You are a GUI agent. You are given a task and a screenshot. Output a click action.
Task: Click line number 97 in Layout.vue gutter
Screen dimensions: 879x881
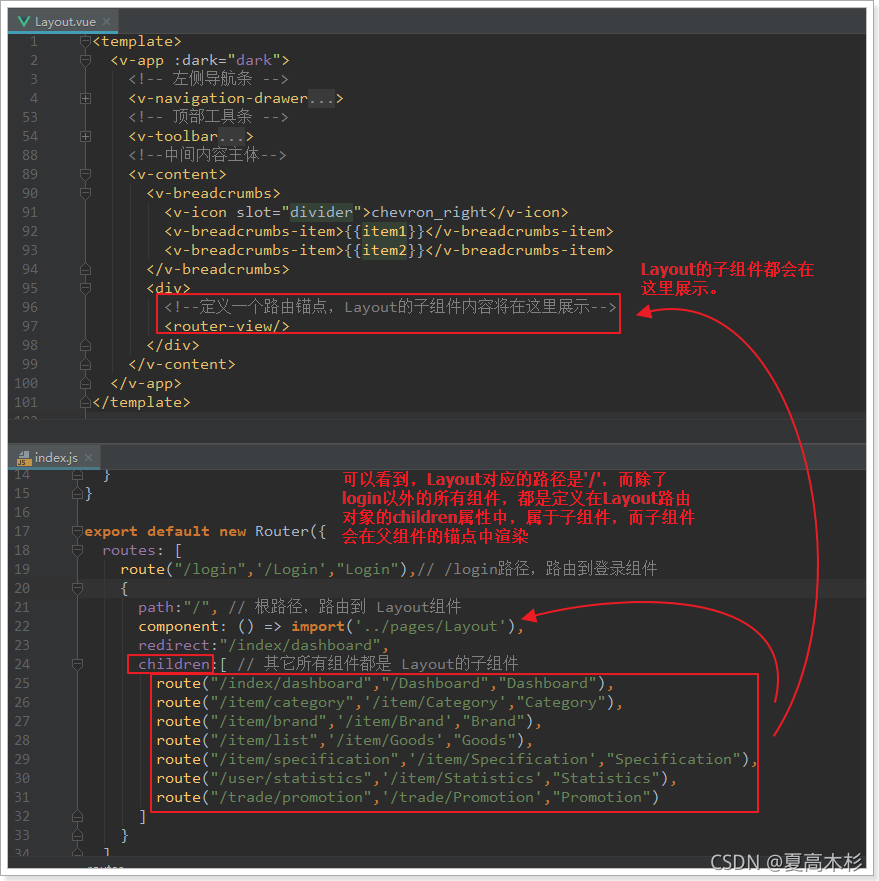click(30, 326)
